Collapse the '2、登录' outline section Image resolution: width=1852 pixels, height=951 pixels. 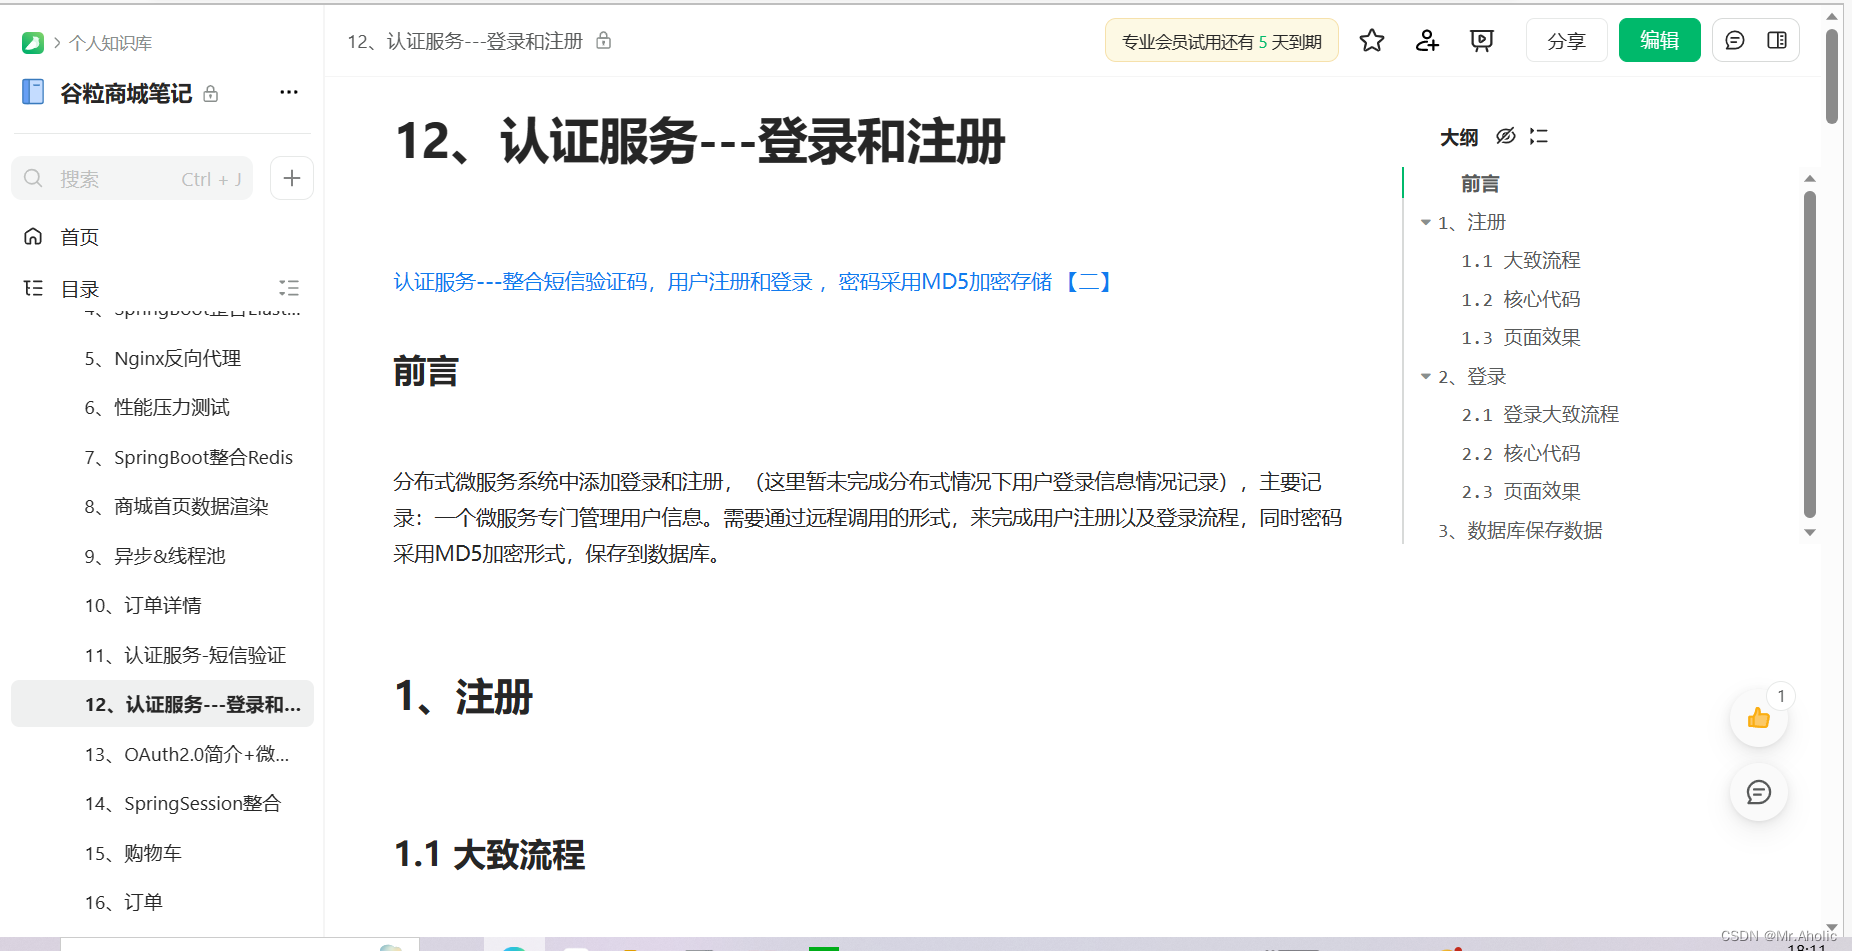1426,376
